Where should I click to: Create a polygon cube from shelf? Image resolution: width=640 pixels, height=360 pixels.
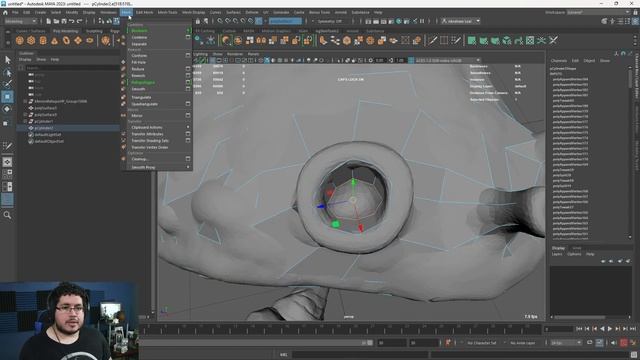coord(31,40)
